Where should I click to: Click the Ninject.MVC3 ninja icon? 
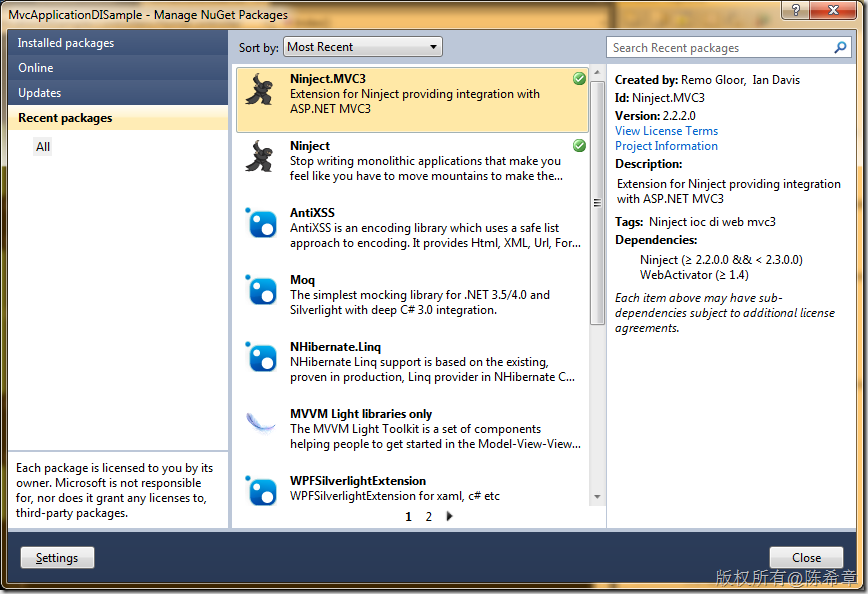(x=260, y=89)
